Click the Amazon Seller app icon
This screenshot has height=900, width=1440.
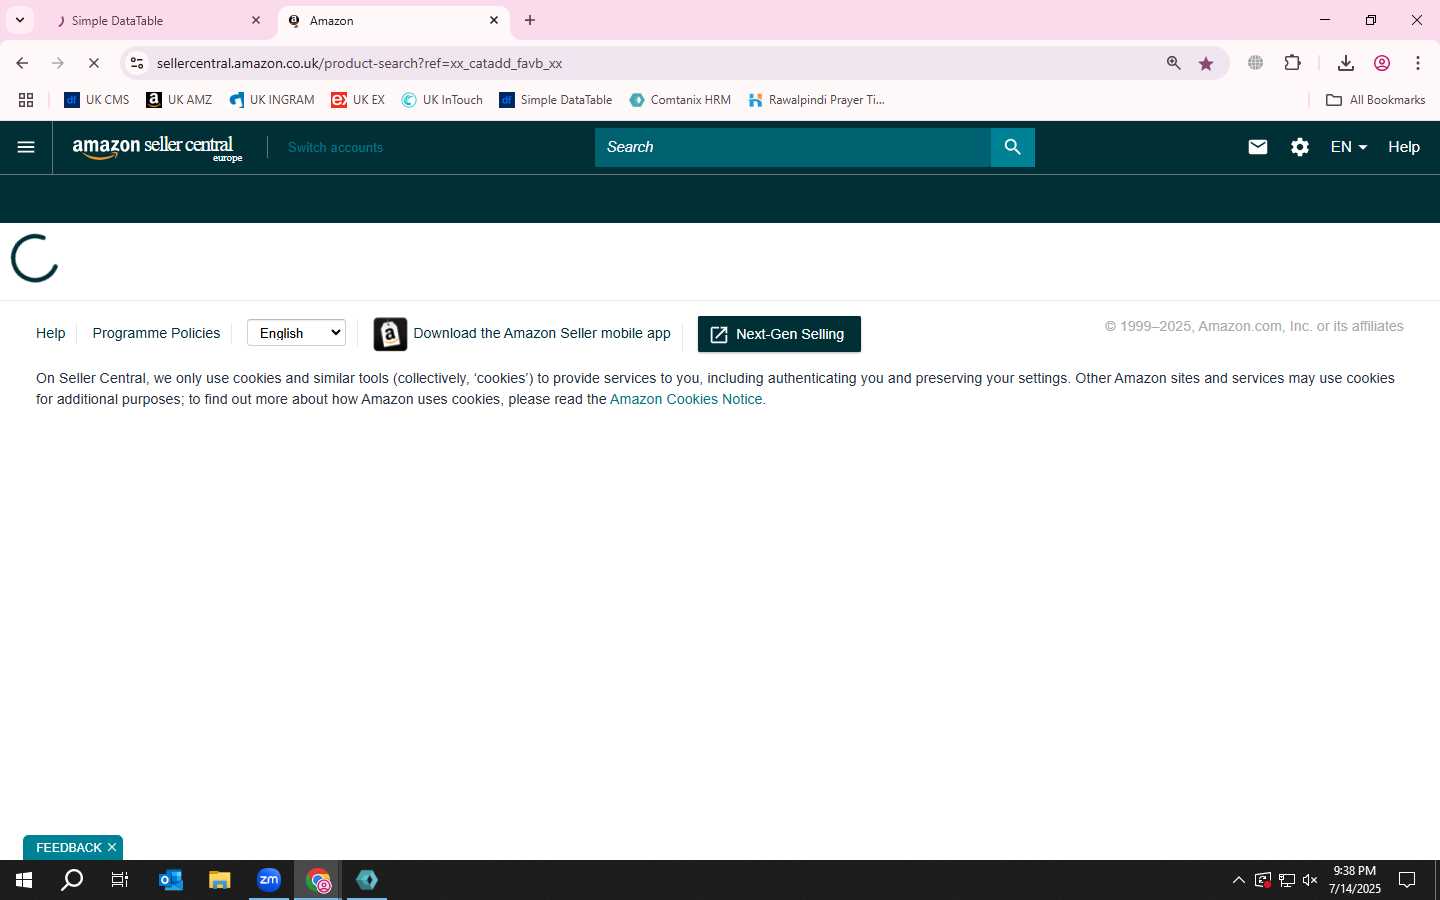390,334
